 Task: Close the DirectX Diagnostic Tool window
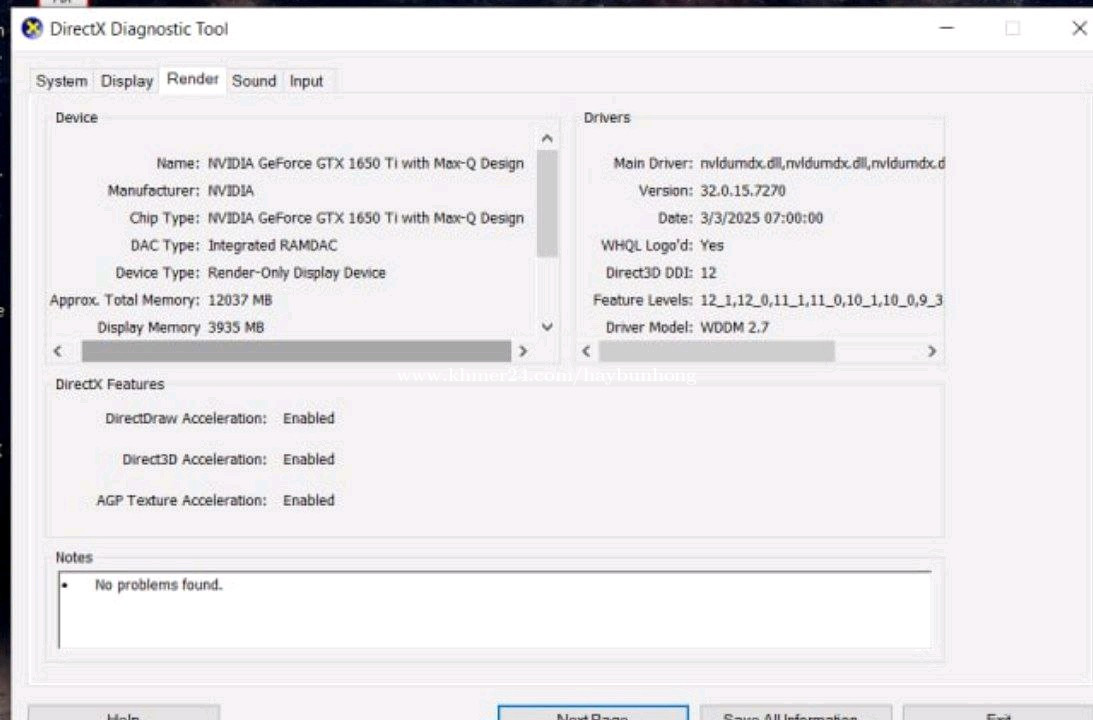pos(1079,28)
